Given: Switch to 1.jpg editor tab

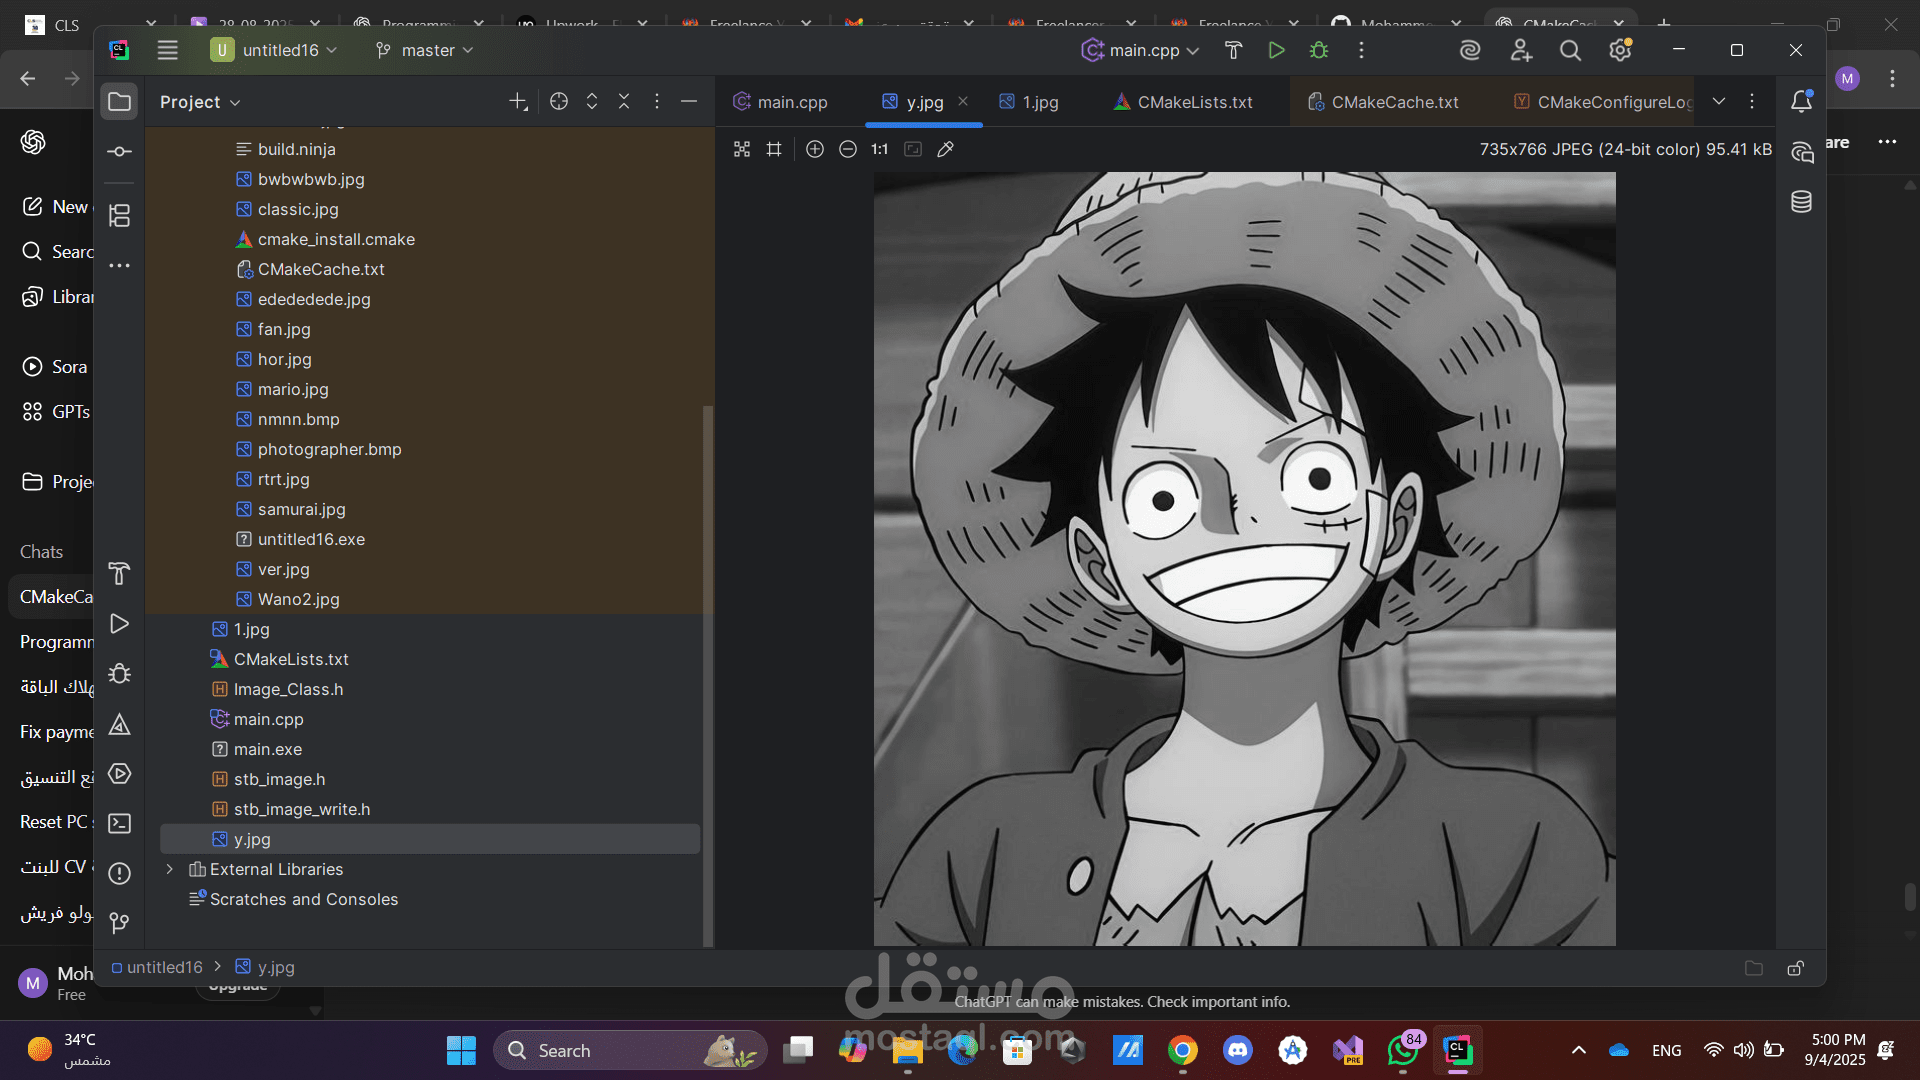Looking at the screenshot, I should pyautogui.click(x=1029, y=102).
